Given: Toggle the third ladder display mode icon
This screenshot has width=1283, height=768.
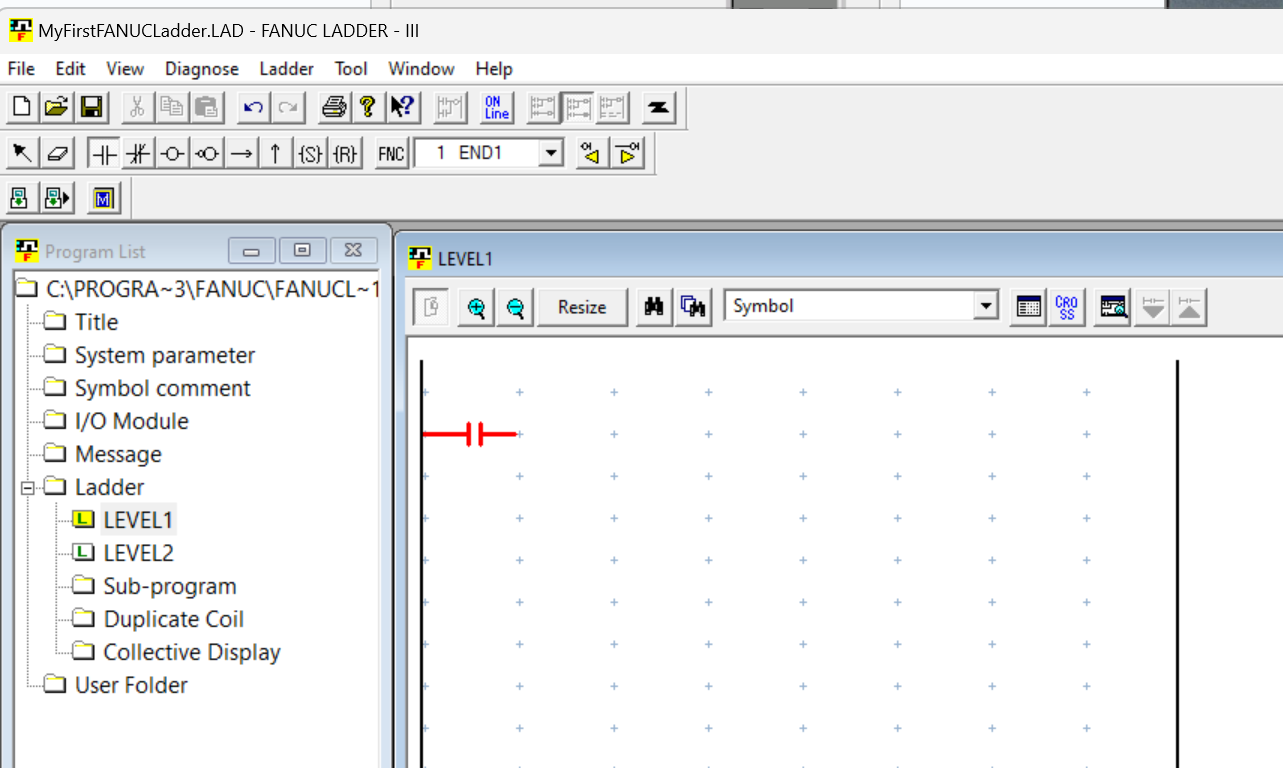Looking at the screenshot, I should coord(612,107).
